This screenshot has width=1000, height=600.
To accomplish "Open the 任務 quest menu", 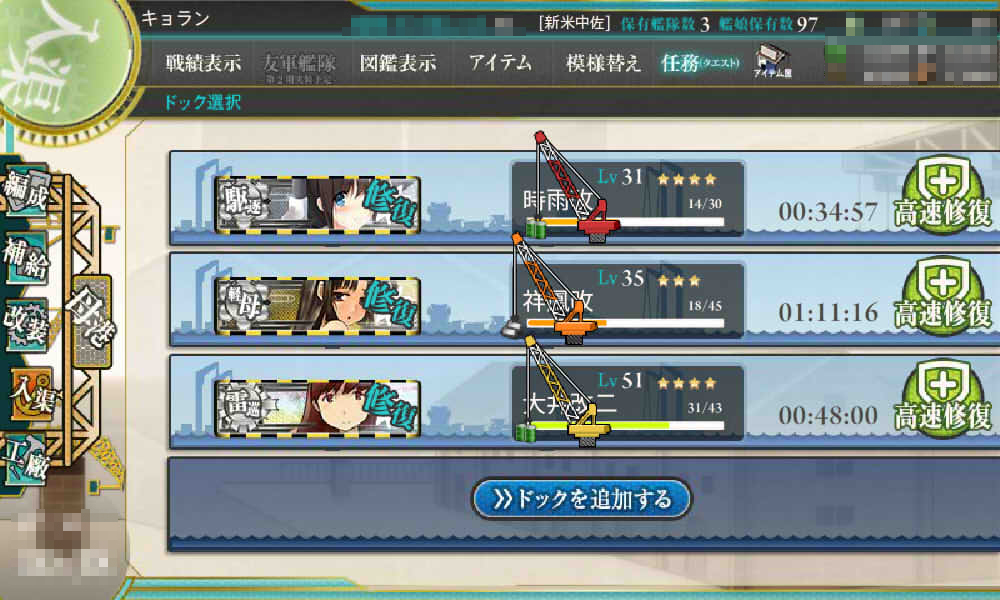I will pos(700,63).
